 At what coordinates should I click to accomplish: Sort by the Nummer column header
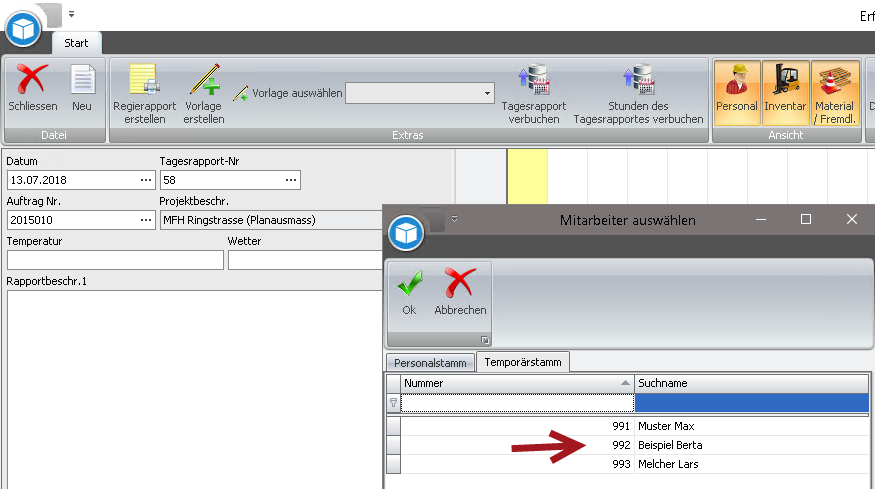[517, 383]
